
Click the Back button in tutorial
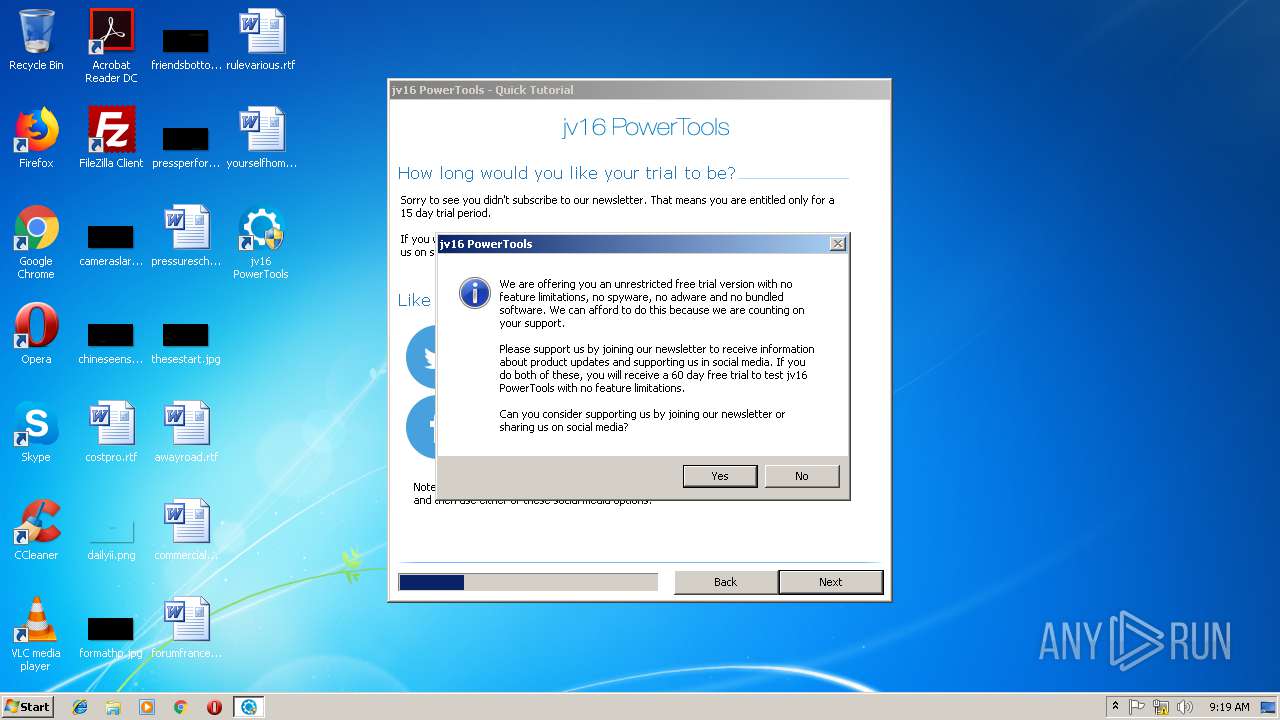tap(725, 582)
